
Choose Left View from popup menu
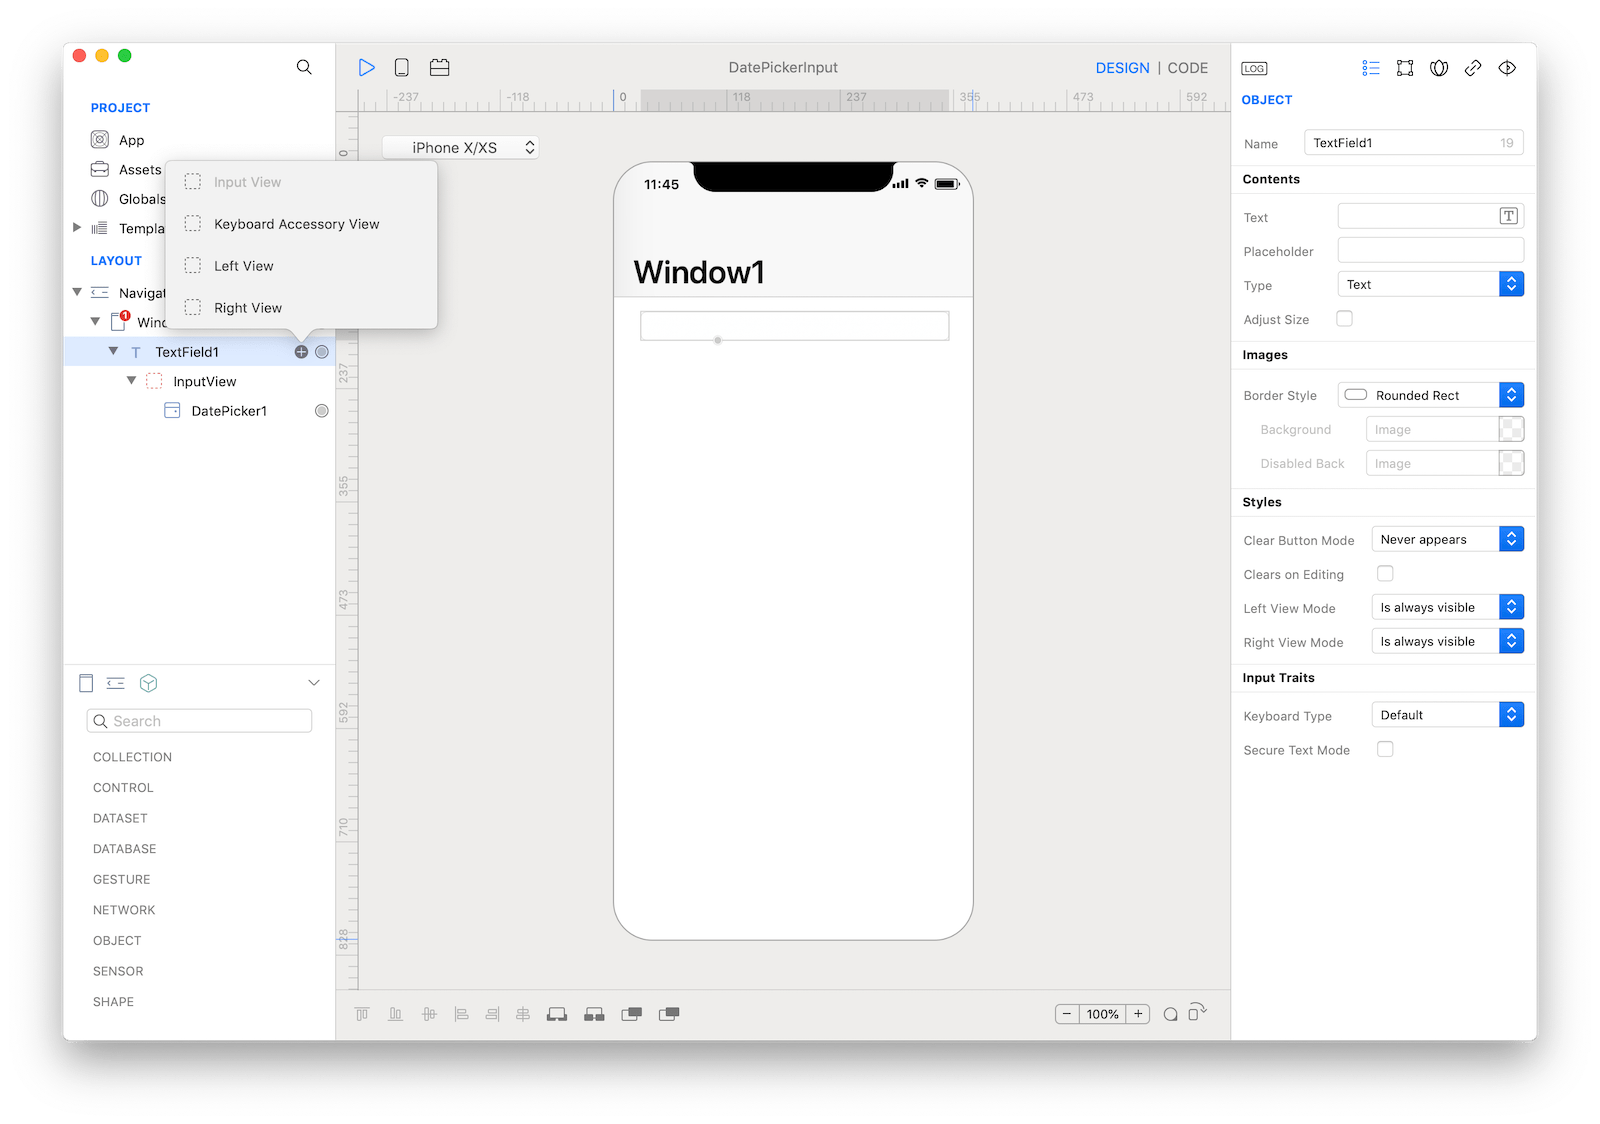(x=244, y=266)
